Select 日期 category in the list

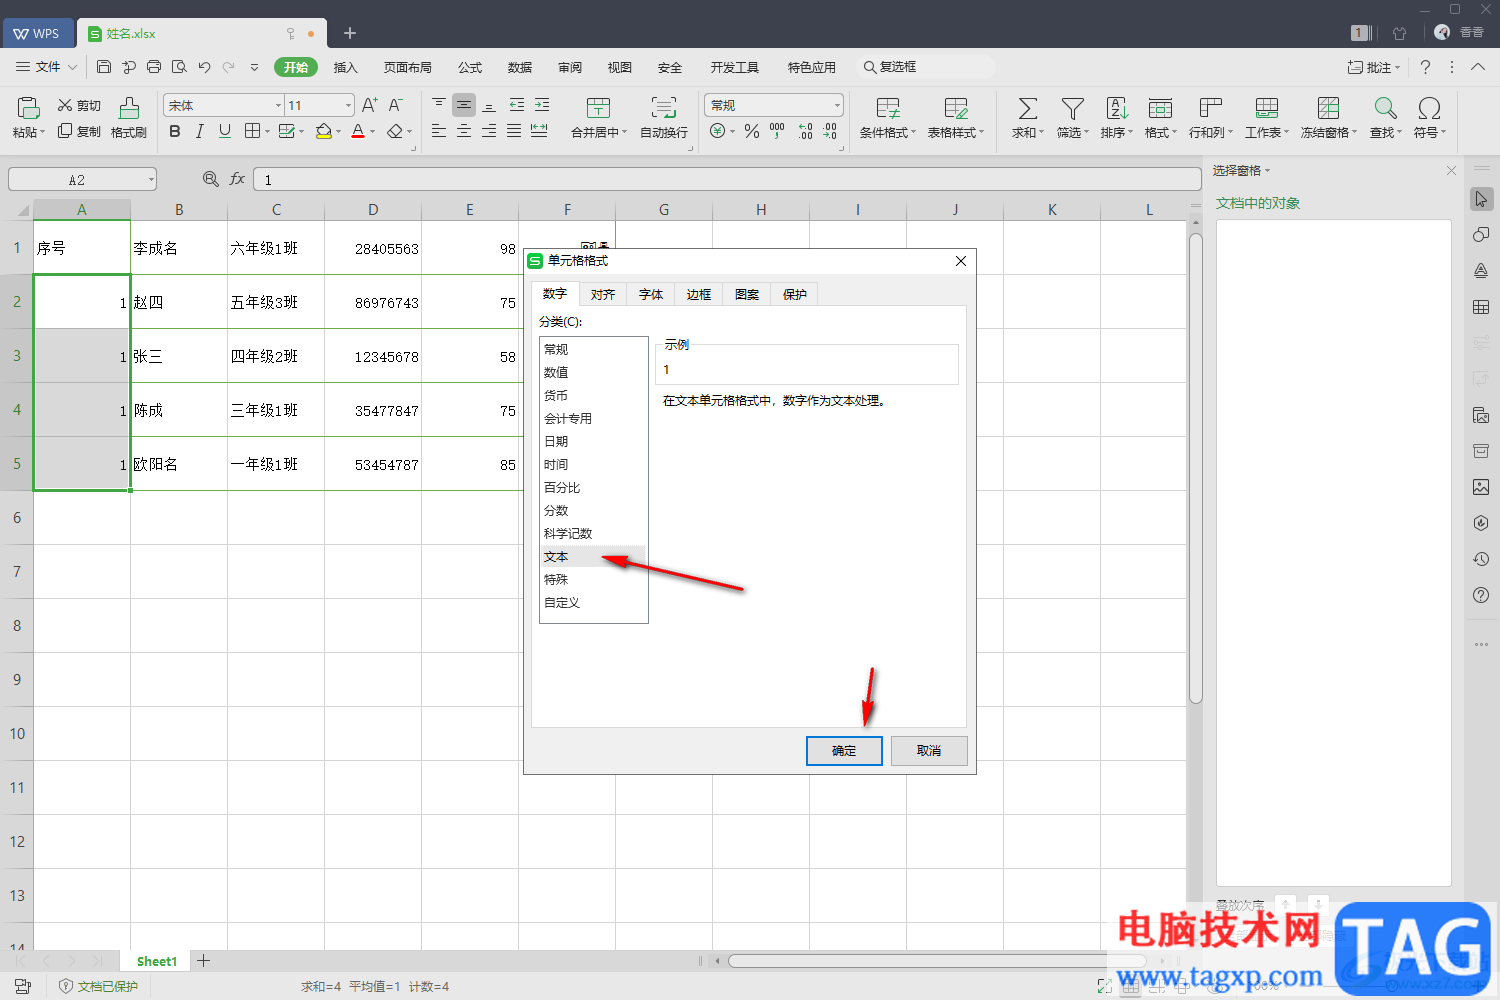(x=594, y=441)
